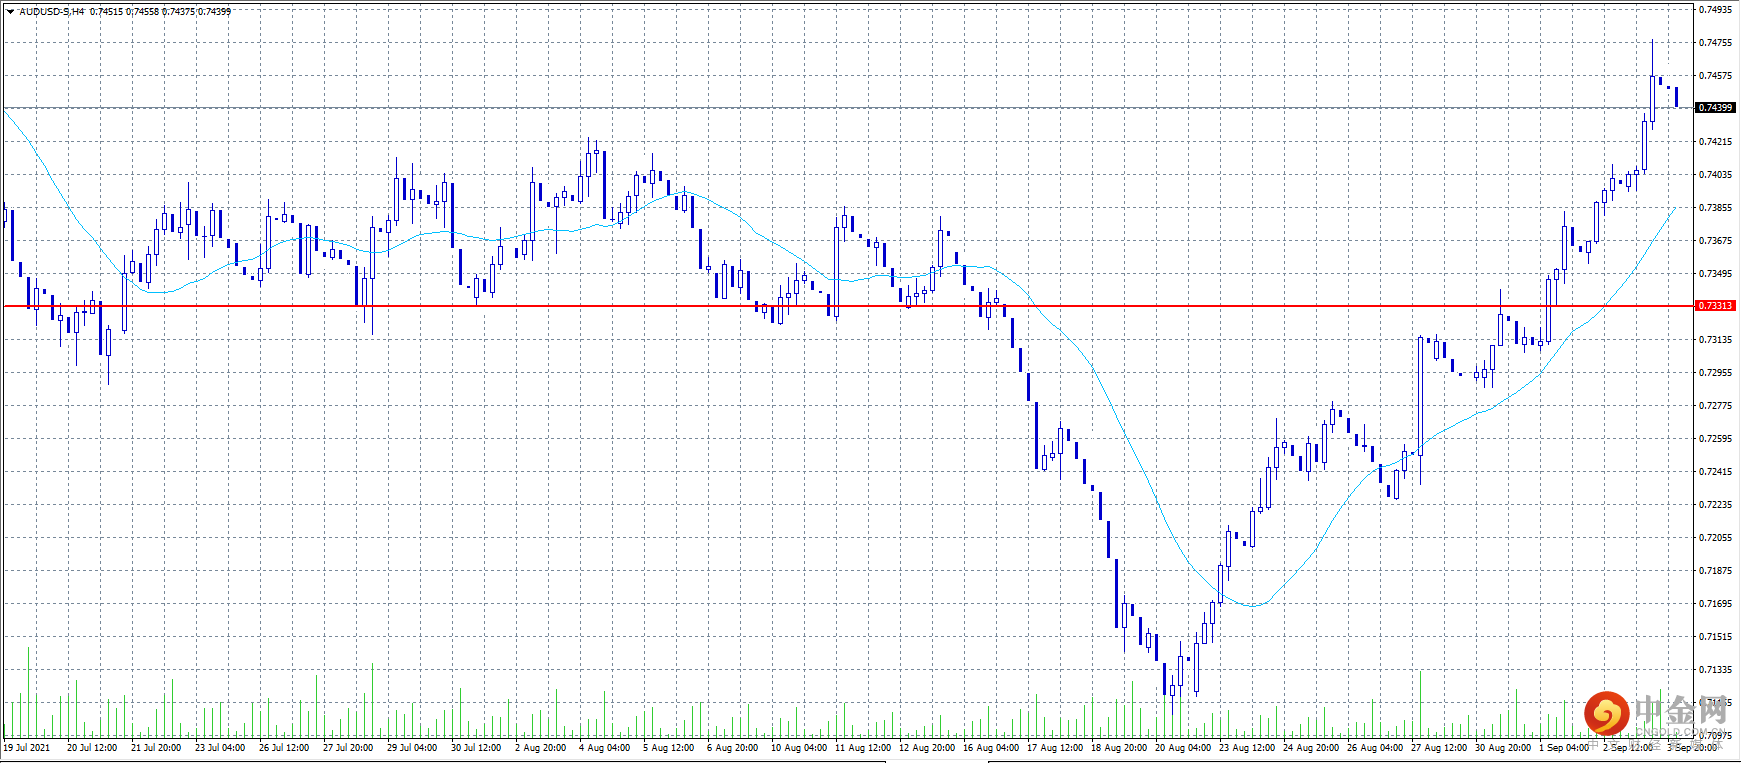Click the 21 Jul 20:00 time label
Screen dimensions: 1741x763
(x=156, y=748)
